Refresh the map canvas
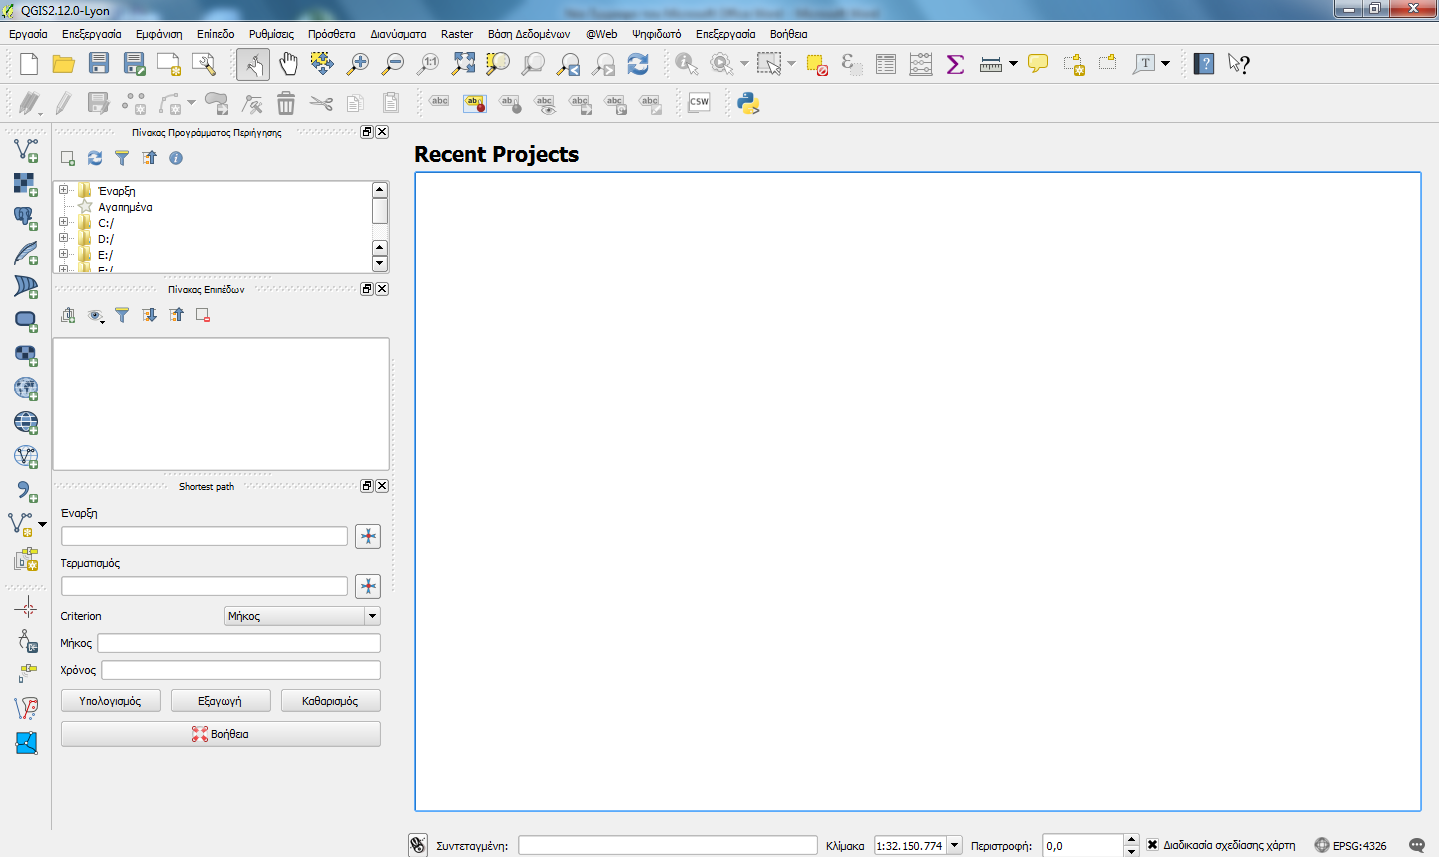The image size is (1439, 857). pos(638,64)
